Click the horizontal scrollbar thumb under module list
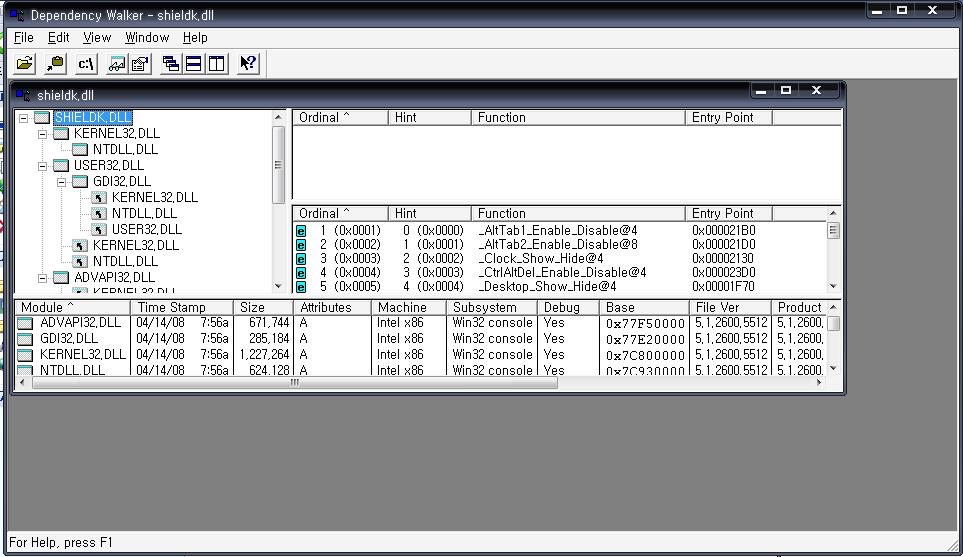 295,382
